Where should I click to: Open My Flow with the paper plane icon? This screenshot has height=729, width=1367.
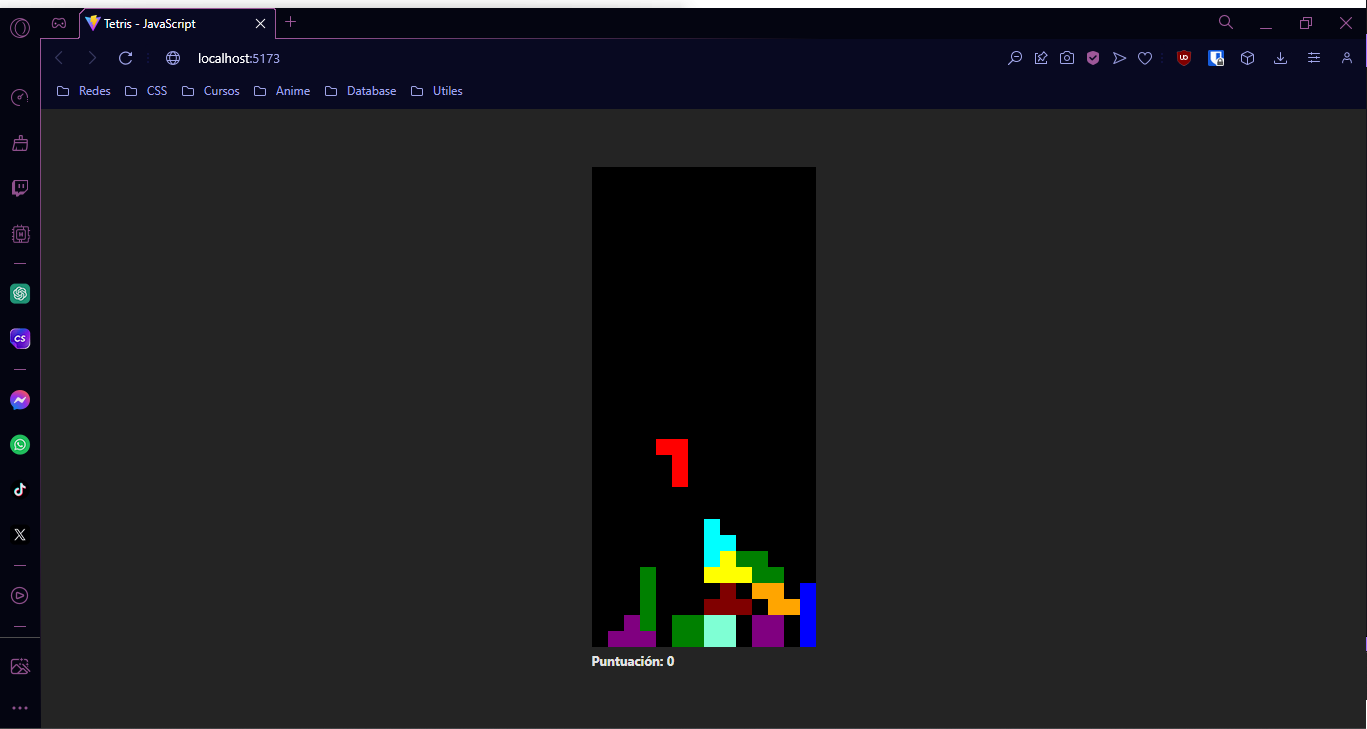(1119, 58)
